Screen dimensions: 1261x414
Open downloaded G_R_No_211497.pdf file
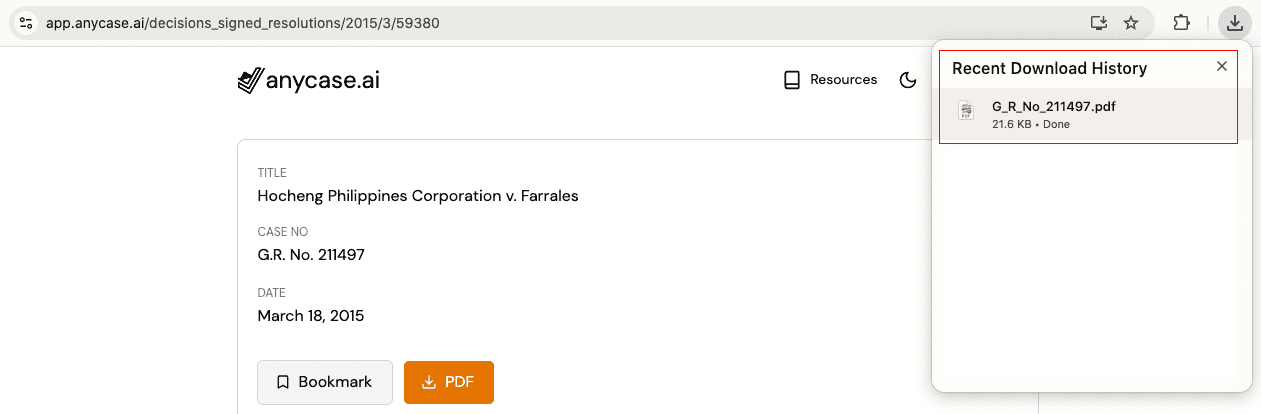pos(1089,115)
